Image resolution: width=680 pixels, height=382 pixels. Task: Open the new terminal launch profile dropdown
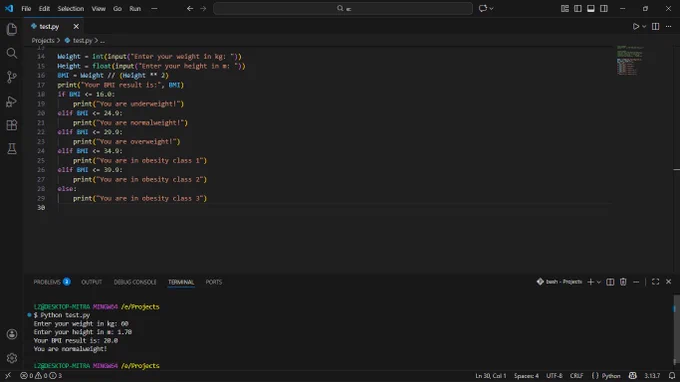599,282
